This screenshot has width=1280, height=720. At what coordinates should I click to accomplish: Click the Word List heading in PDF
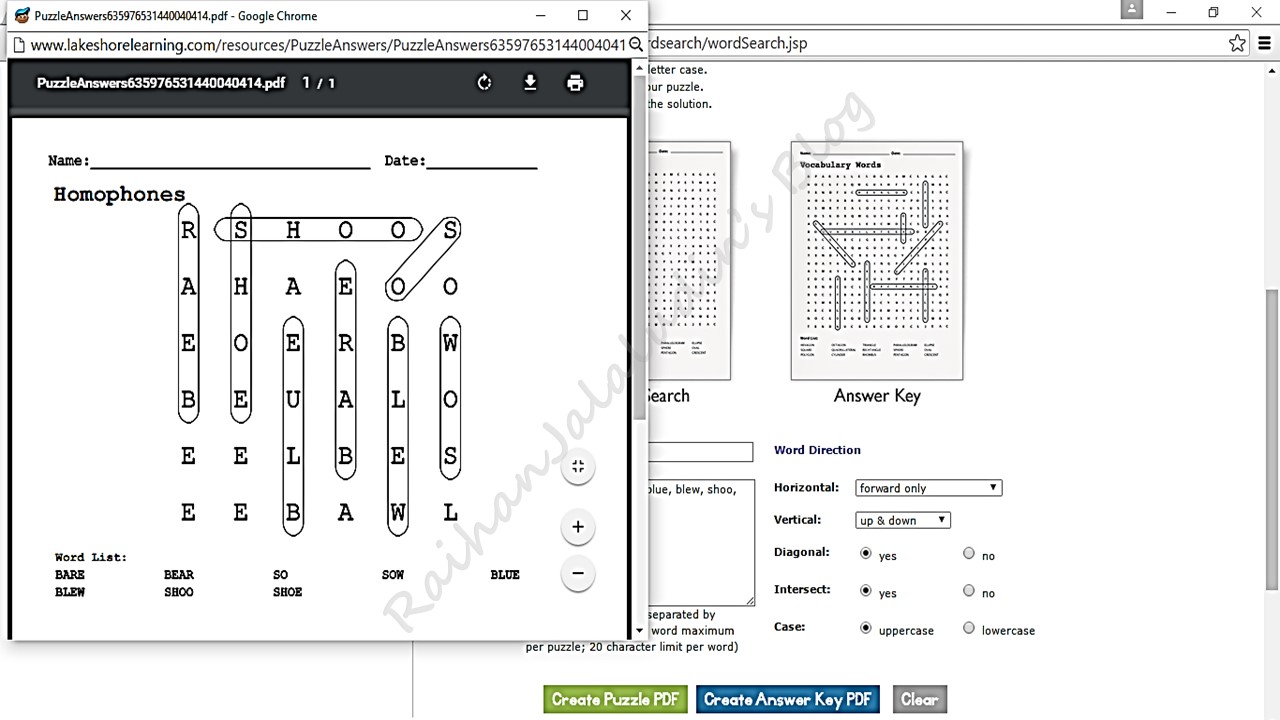pyautogui.click(x=91, y=557)
